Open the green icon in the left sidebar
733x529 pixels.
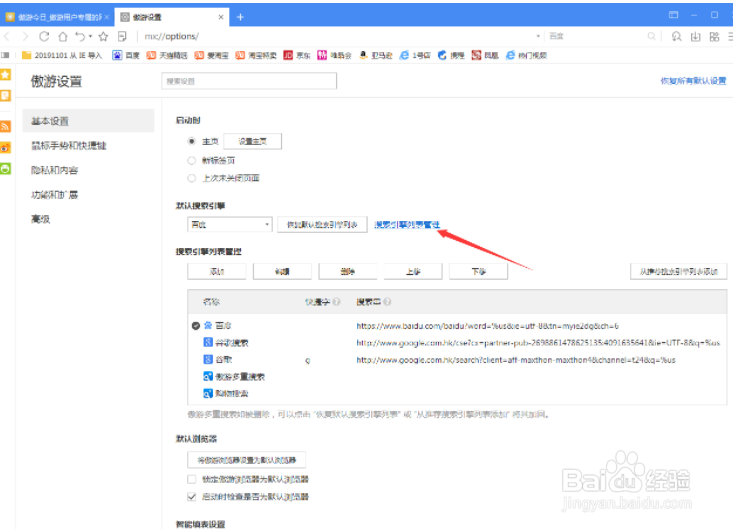click(5, 169)
